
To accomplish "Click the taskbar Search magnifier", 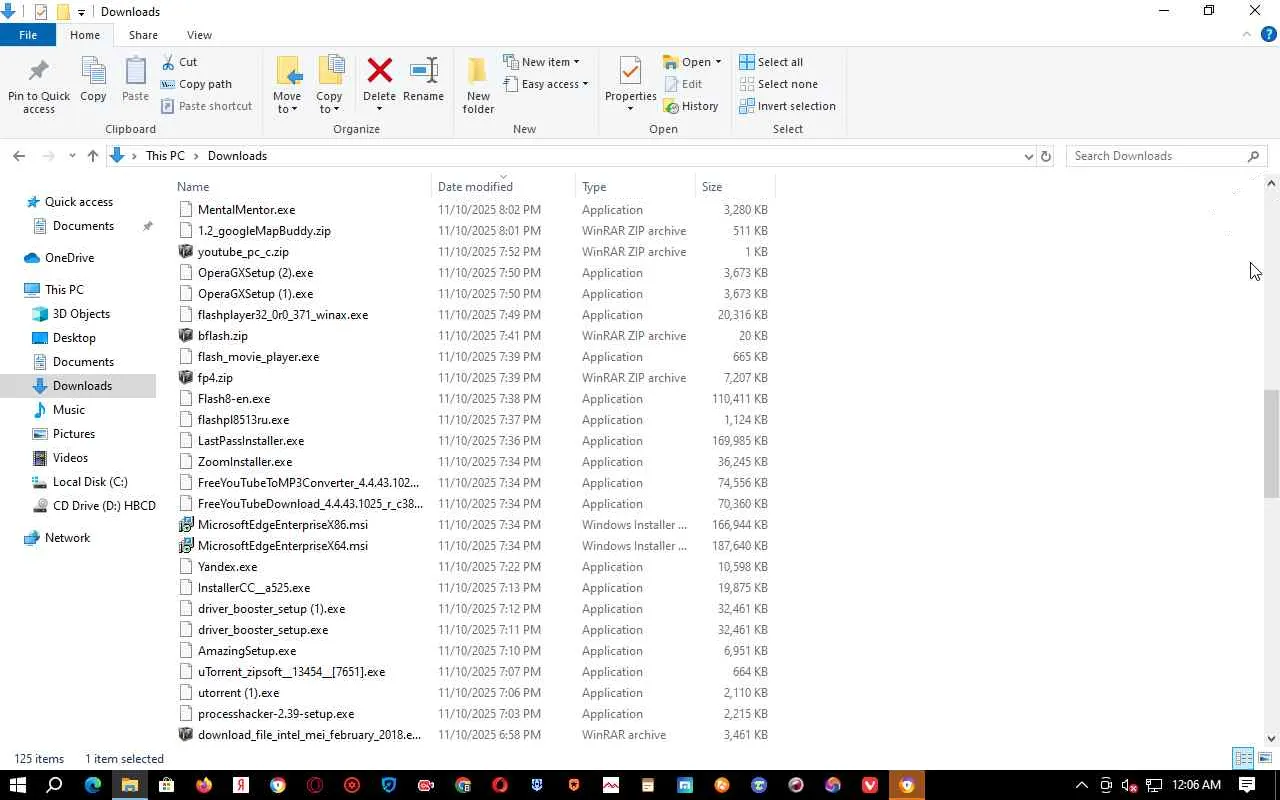I will (55, 785).
